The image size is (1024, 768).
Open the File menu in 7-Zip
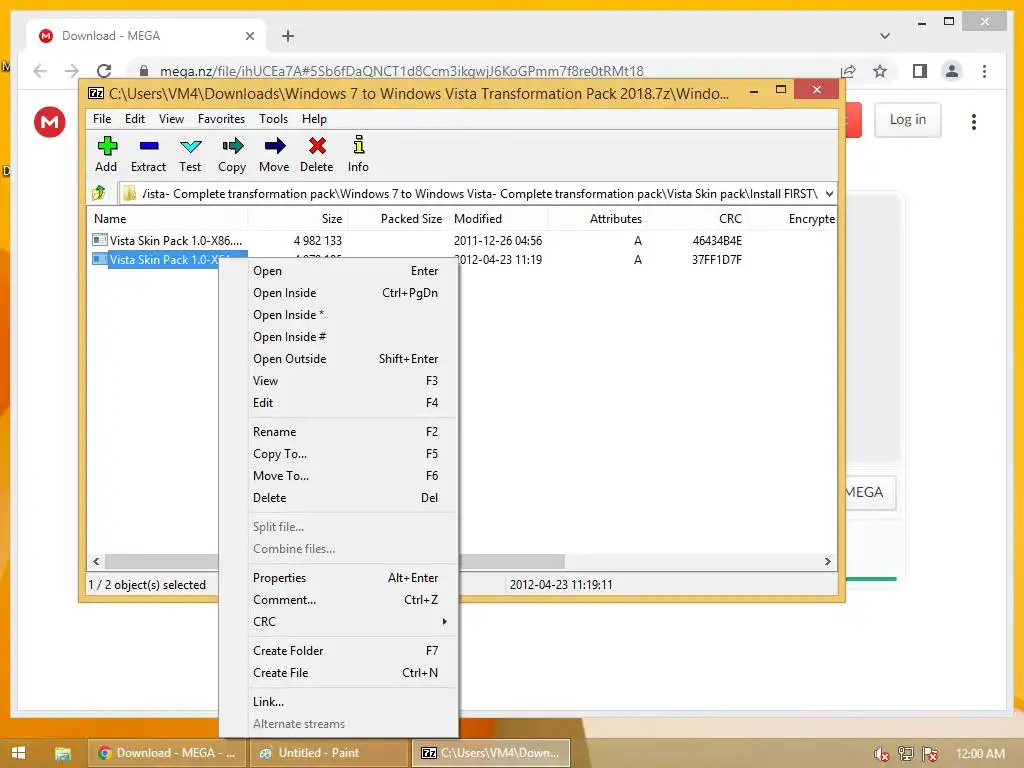tap(102, 119)
